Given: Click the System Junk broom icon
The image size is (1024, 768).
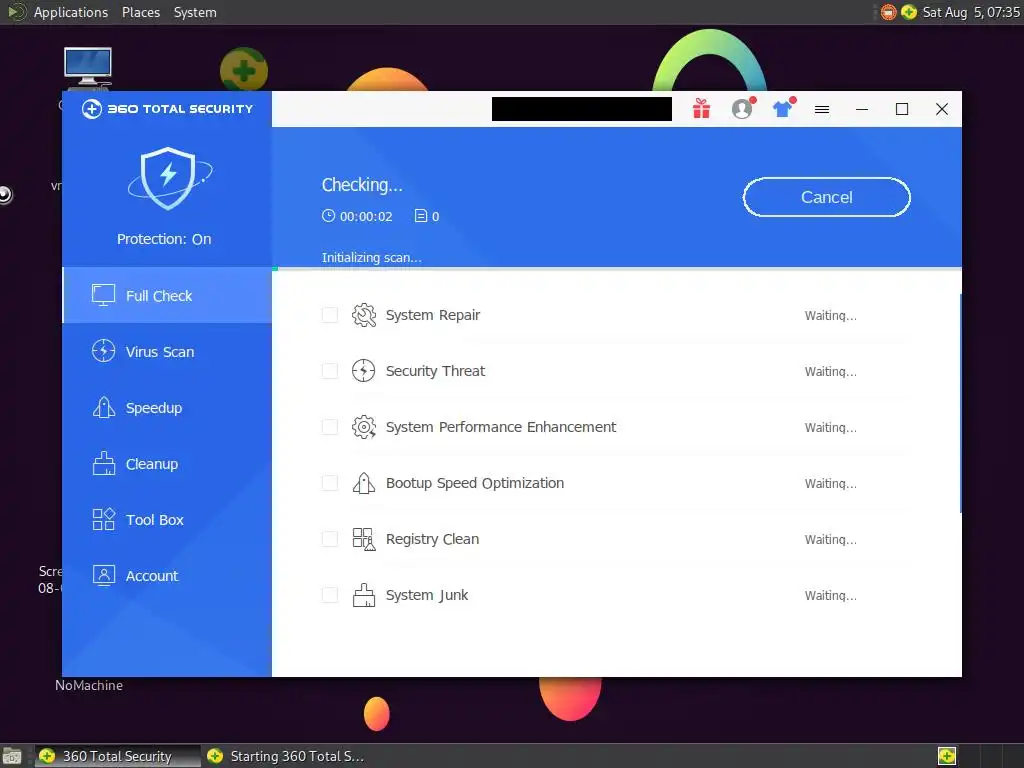Looking at the screenshot, I should 364,595.
